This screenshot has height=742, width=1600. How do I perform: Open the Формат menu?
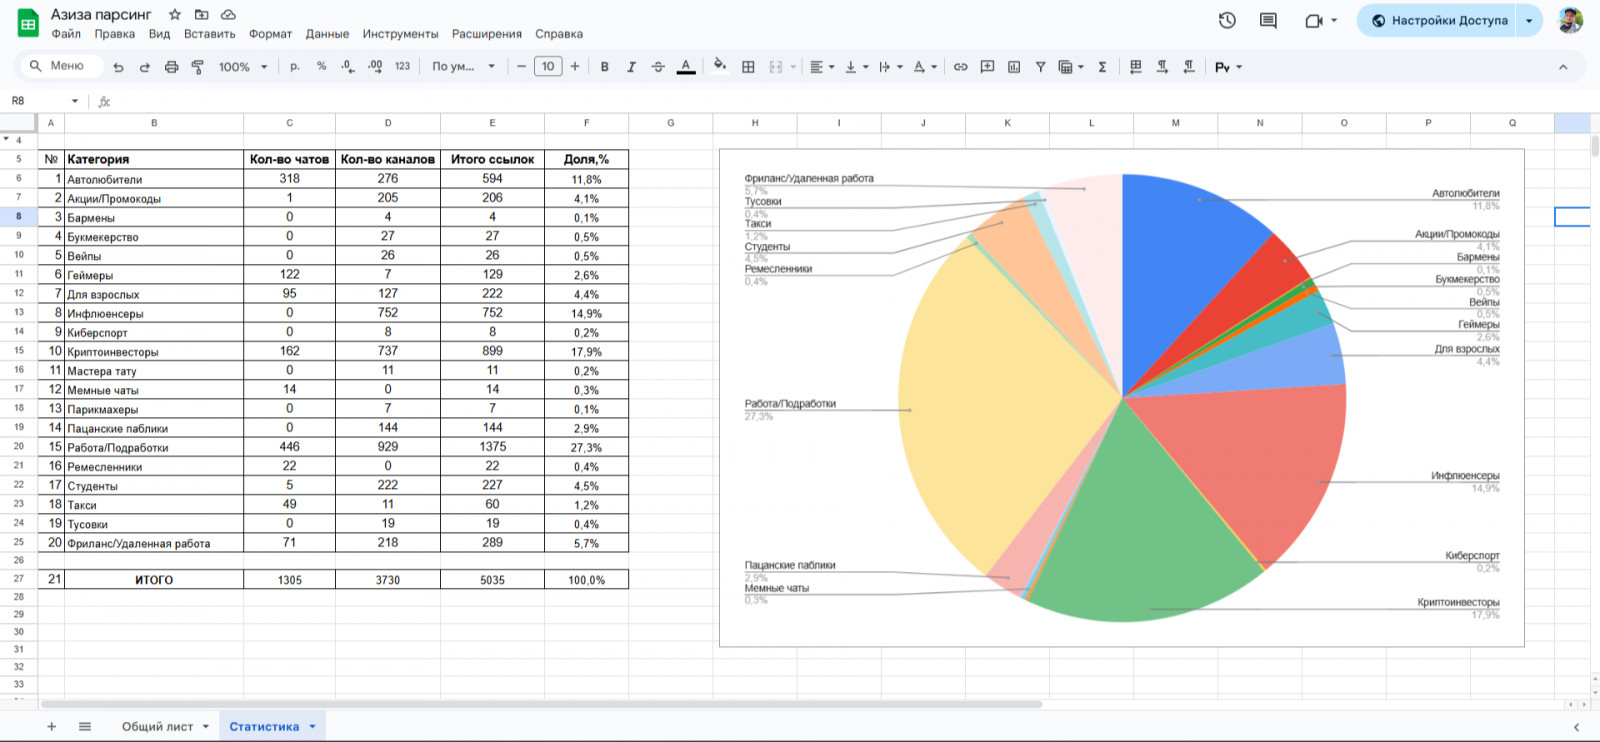click(270, 34)
